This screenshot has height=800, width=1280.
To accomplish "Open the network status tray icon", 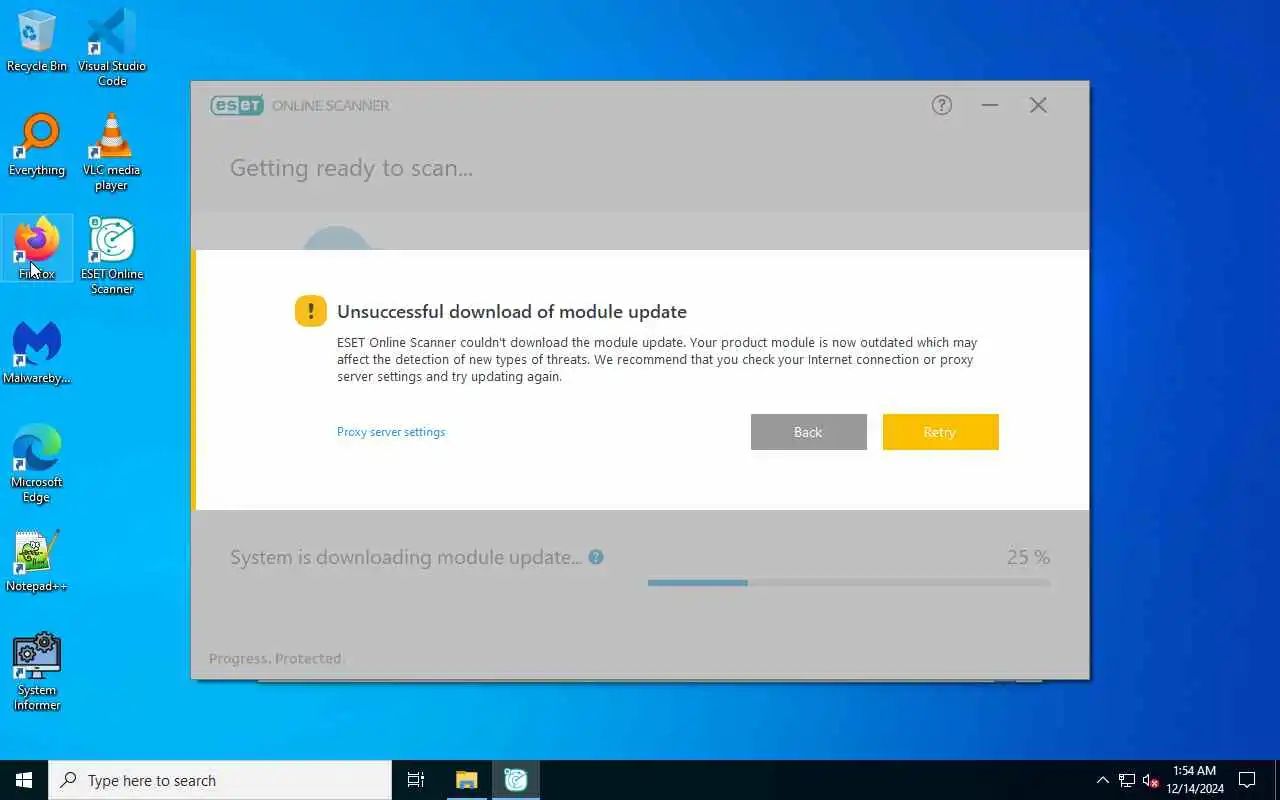I will 1127,780.
